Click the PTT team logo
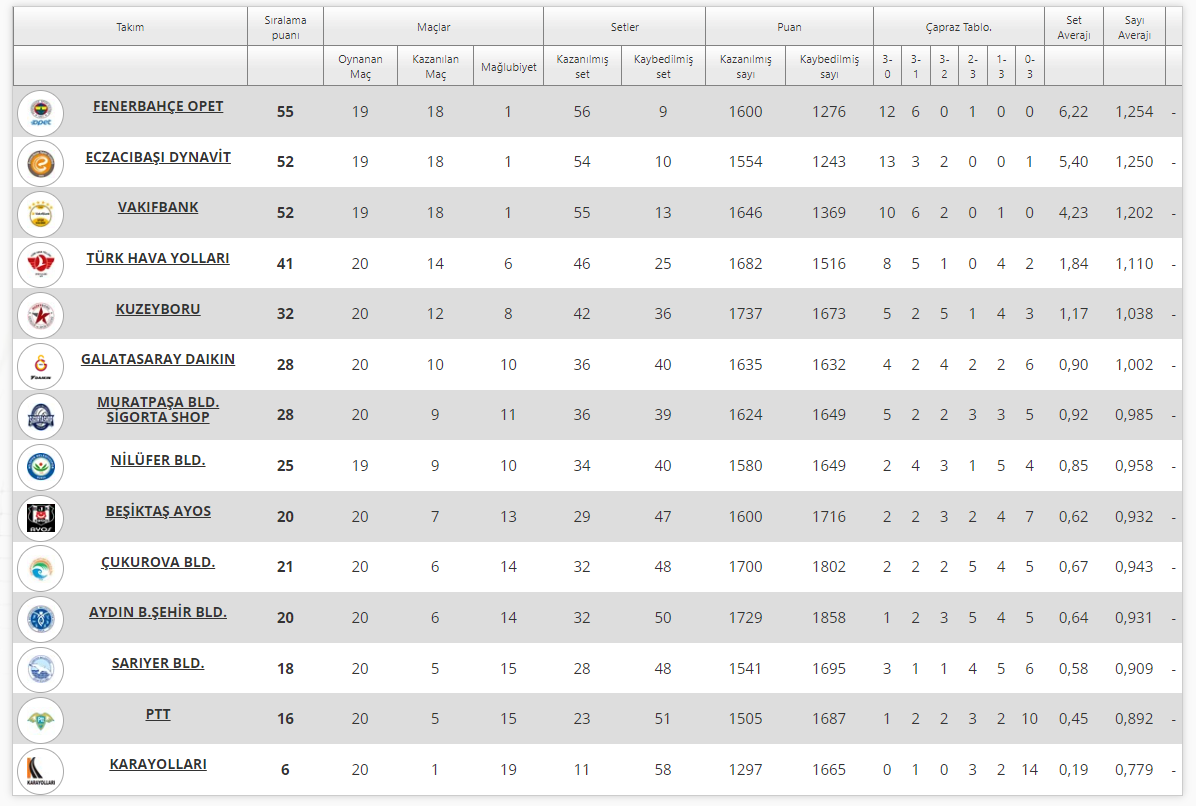The width and height of the screenshot is (1196, 806). point(41,720)
